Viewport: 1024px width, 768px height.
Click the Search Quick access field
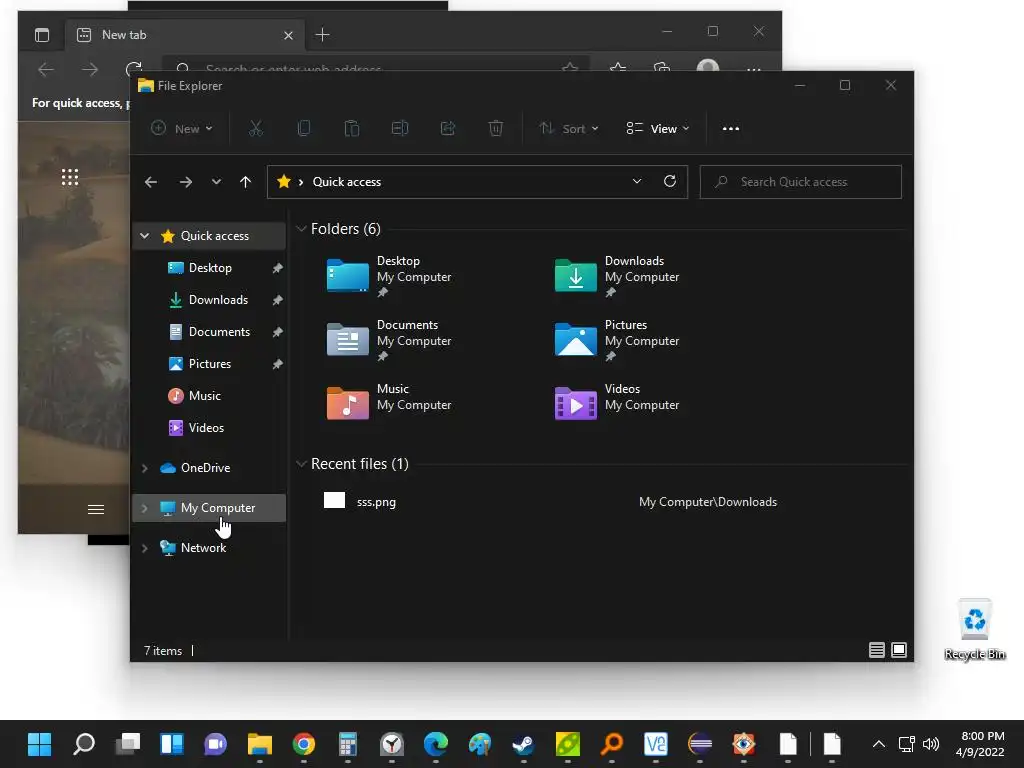(x=801, y=182)
